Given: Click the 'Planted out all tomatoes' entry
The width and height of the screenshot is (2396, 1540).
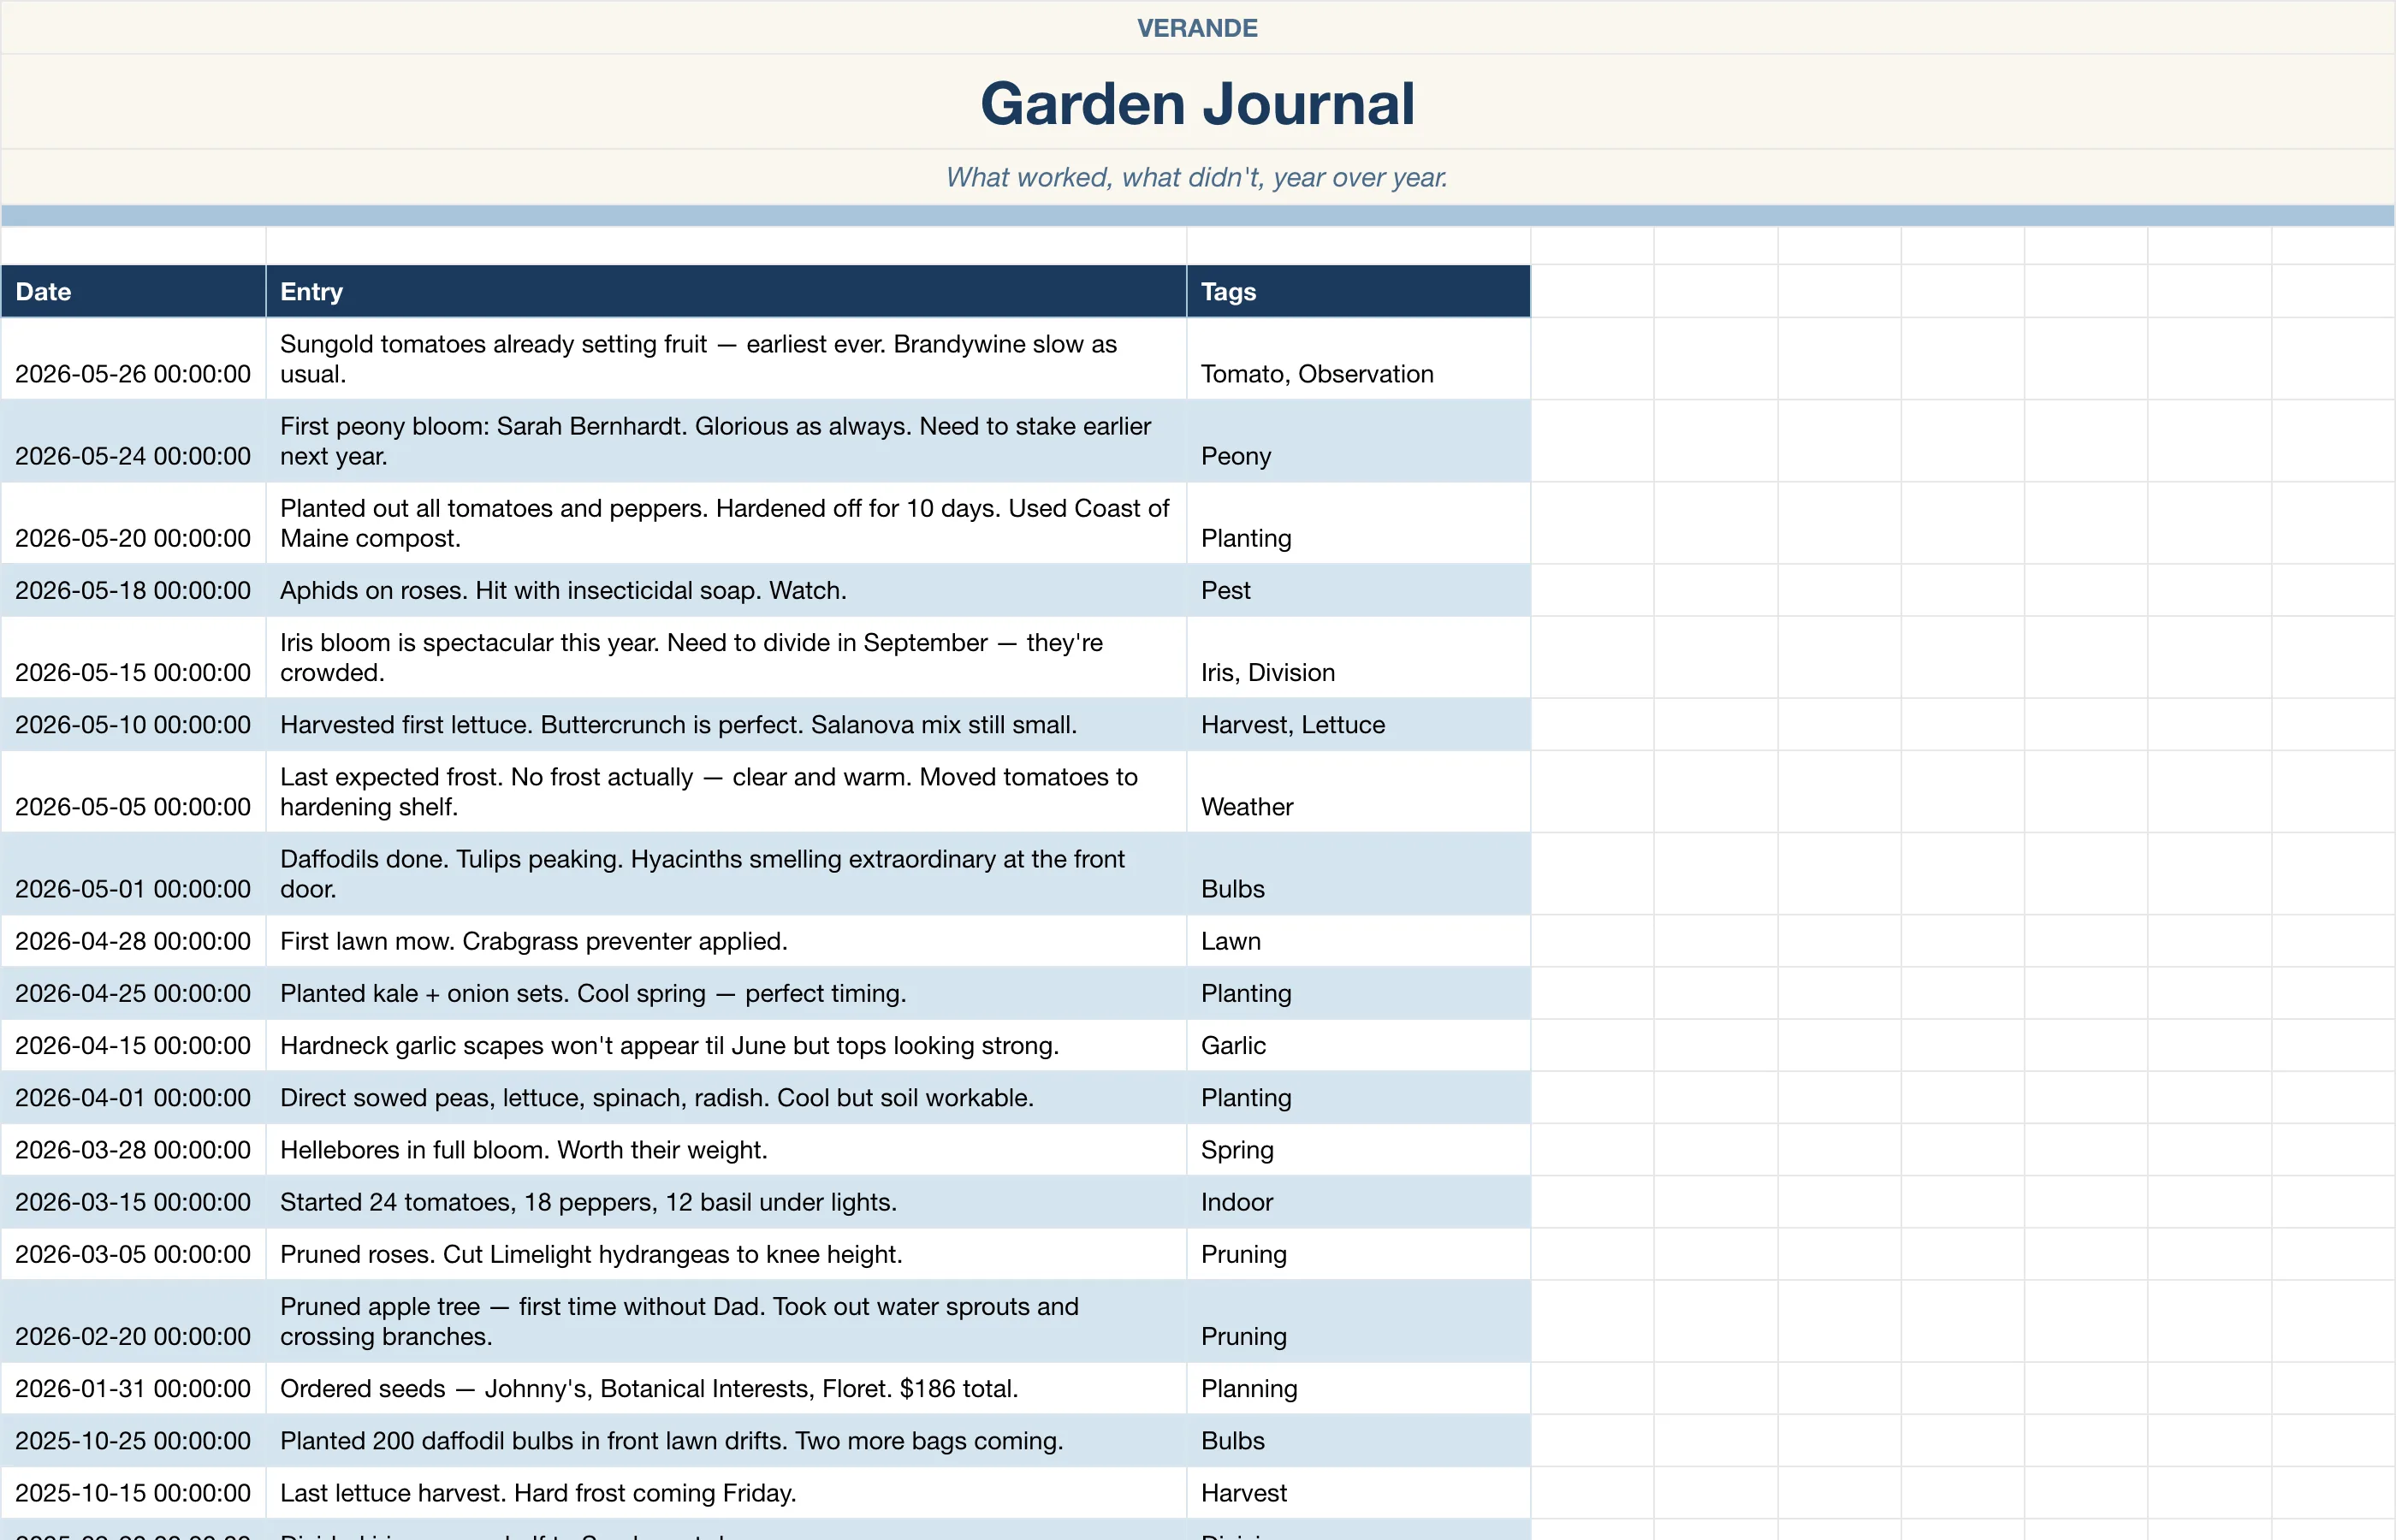Looking at the screenshot, I should coord(726,523).
